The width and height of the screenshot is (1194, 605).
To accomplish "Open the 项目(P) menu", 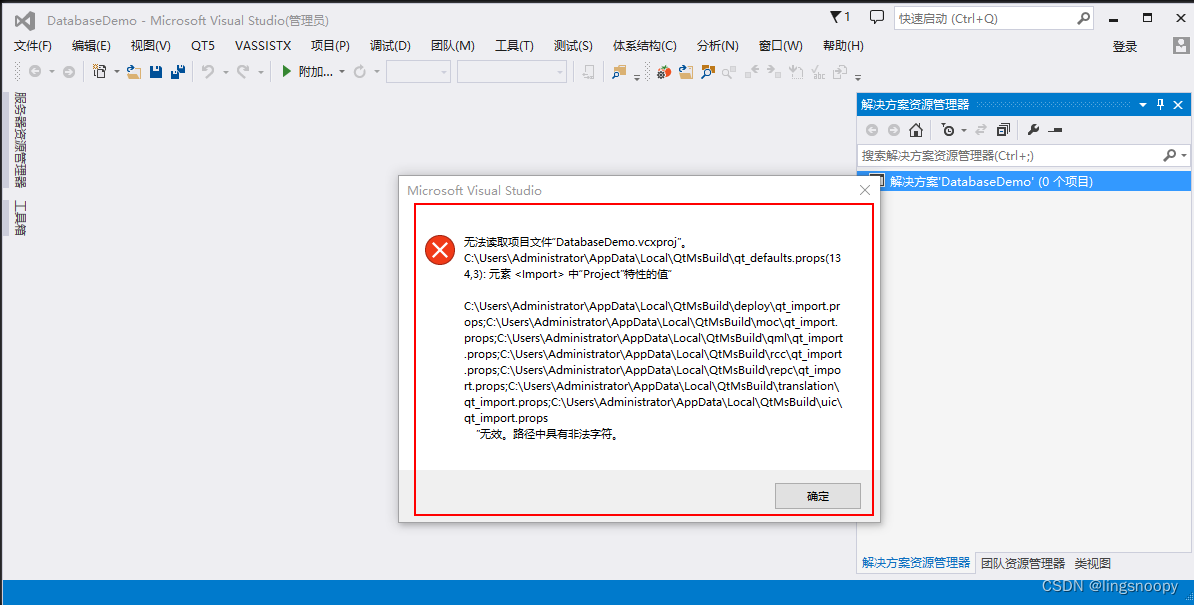I will tap(330, 46).
